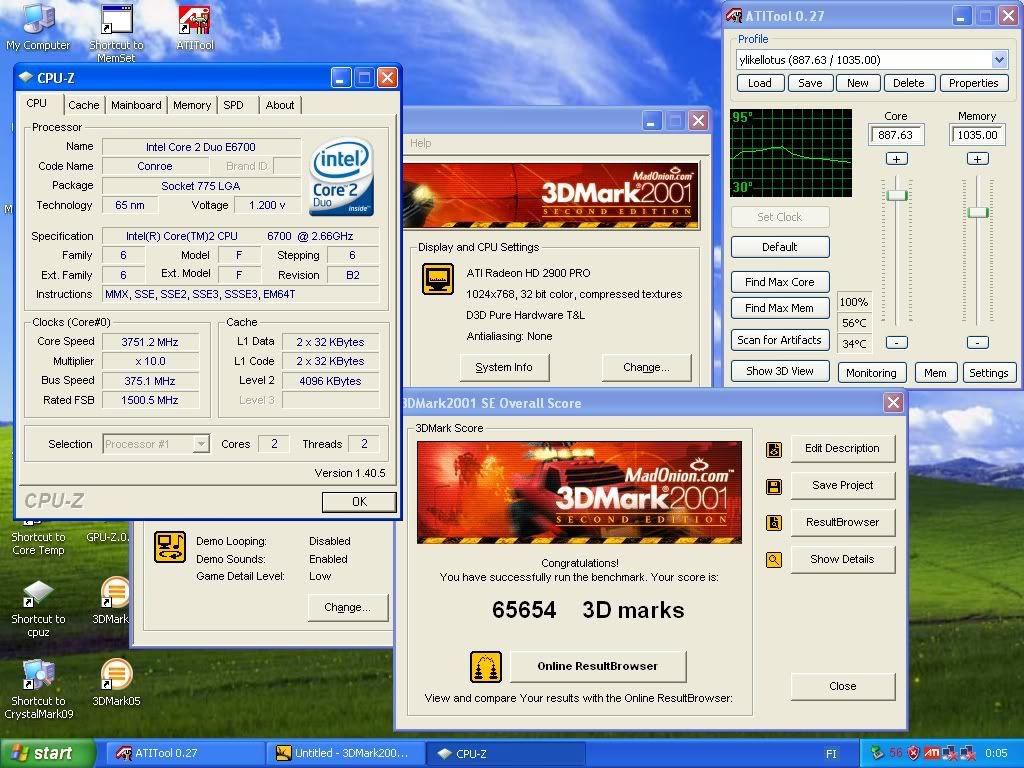Open profile Properties in ATITool
The height and width of the screenshot is (768, 1024).
(x=974, y=83)
